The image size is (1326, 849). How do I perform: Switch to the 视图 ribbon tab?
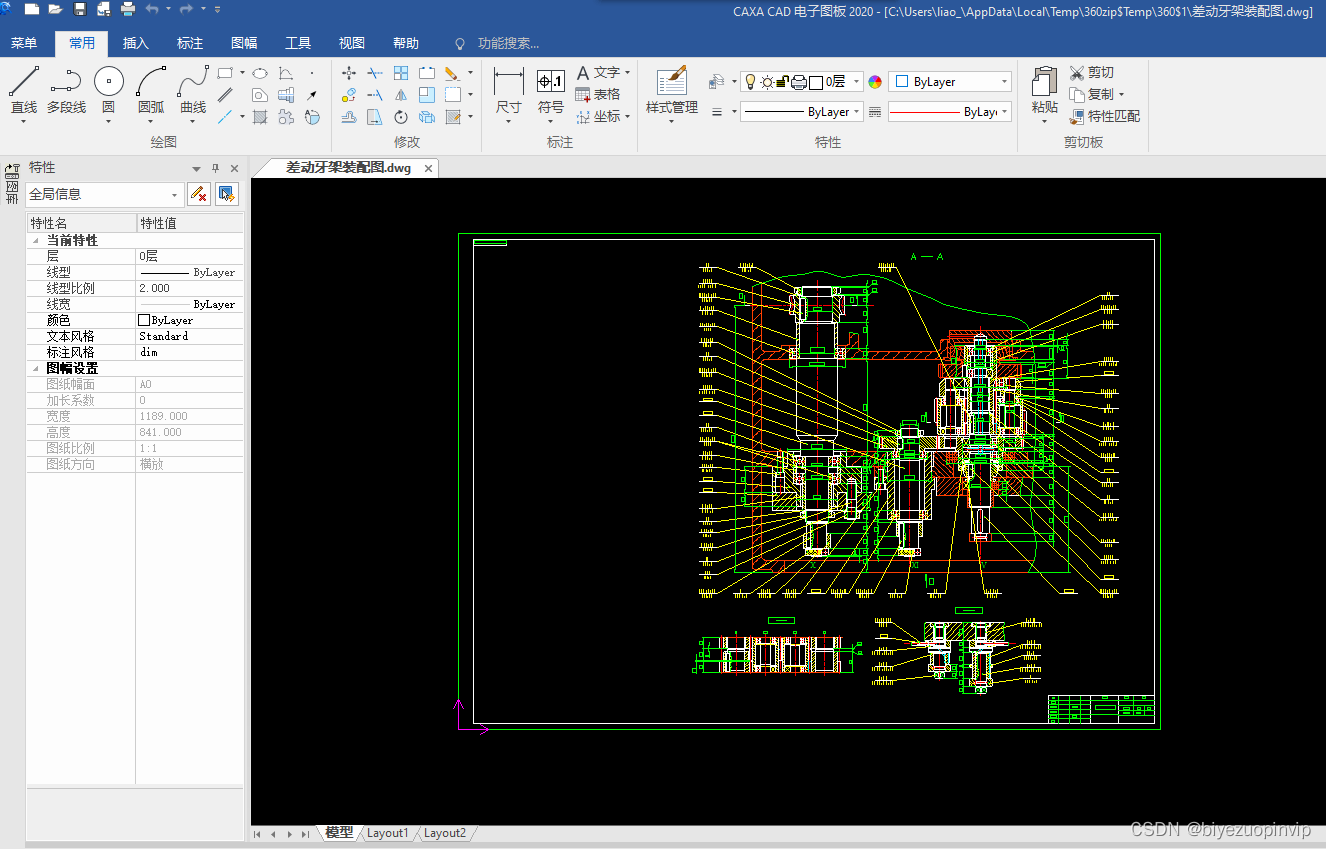click(352, 43)
